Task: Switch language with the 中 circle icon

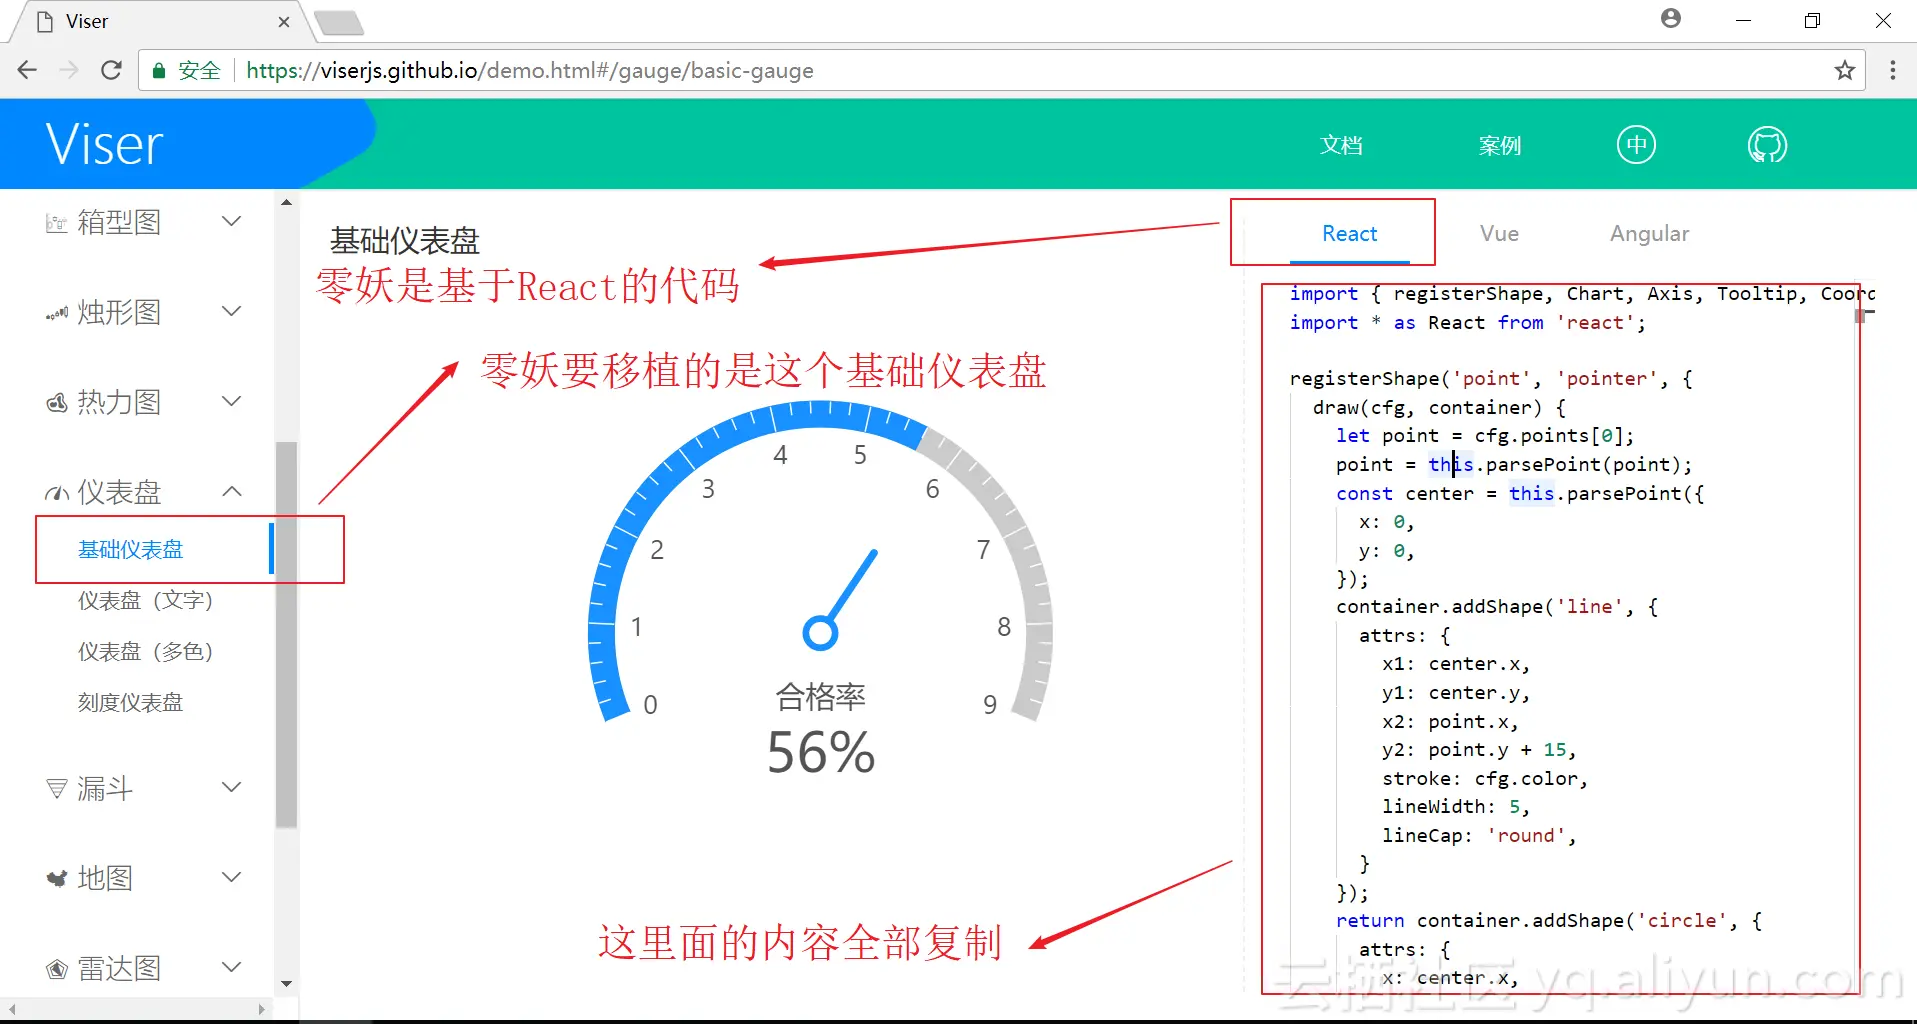Action: (1636, 145)
